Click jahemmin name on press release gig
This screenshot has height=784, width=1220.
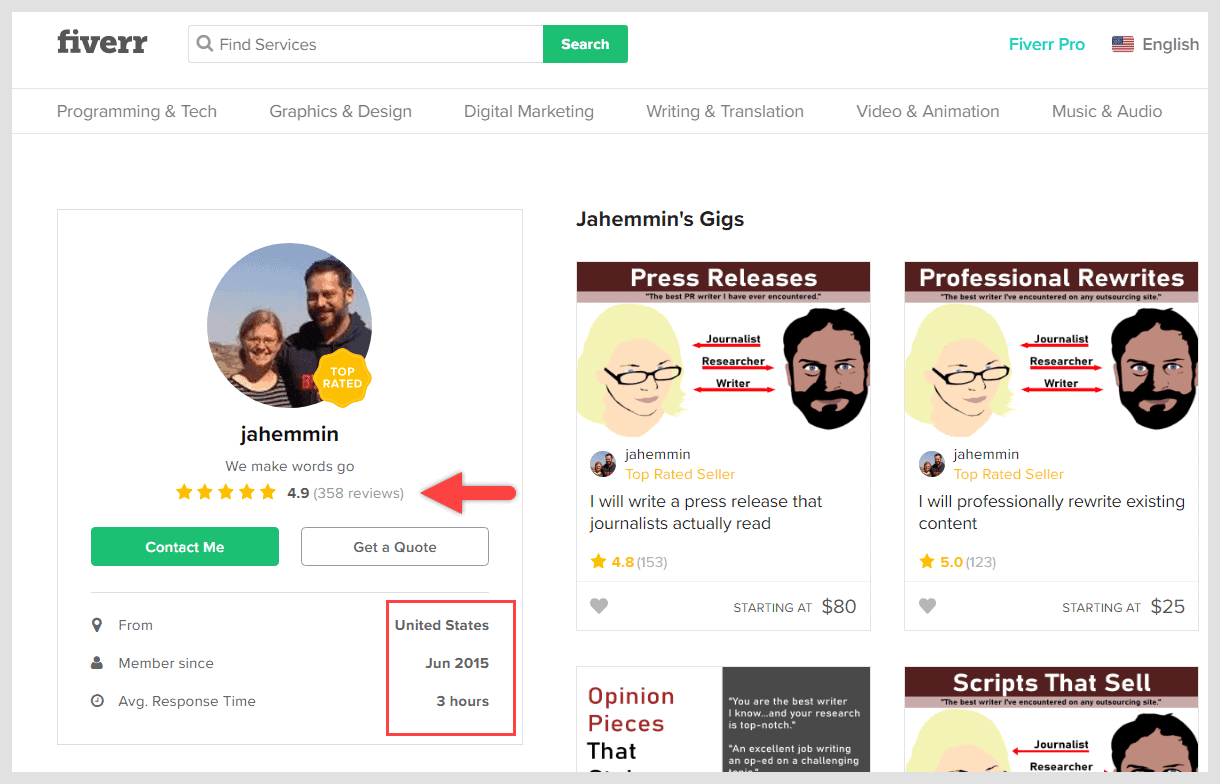point(658,455)
